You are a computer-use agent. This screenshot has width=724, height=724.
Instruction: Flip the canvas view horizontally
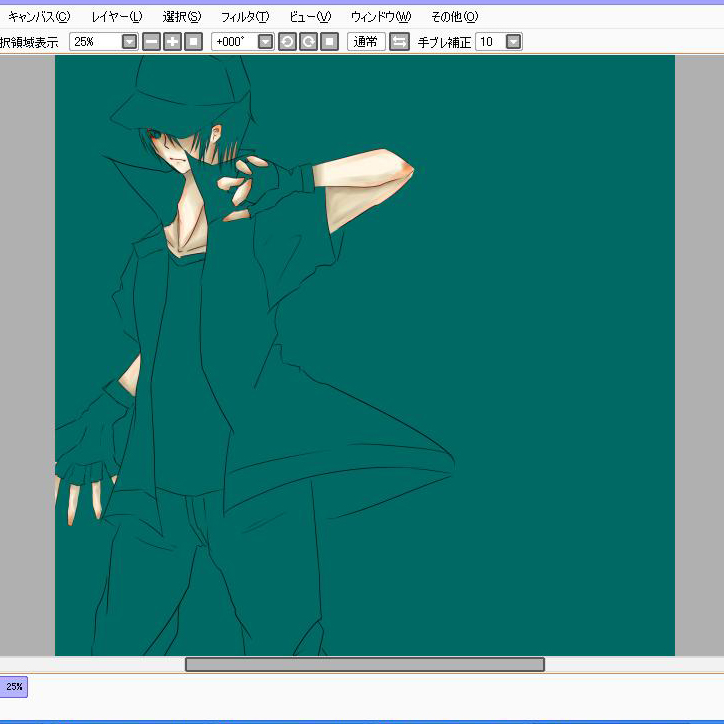[399, 42]
